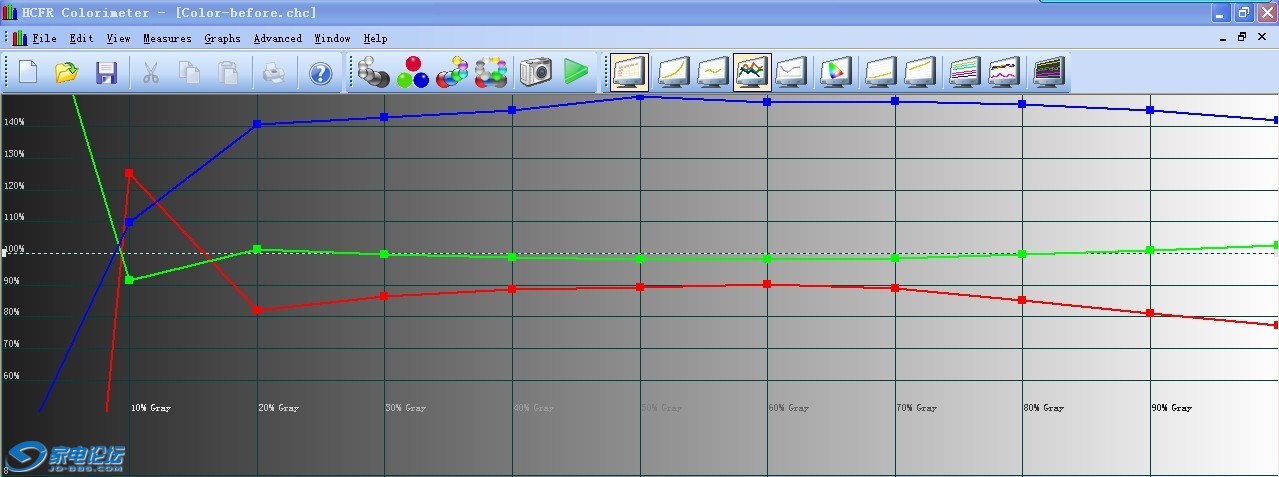Select red data point at 90% Gray
The width and height of the screenshot is (1279, 477).
(1150, 313)
